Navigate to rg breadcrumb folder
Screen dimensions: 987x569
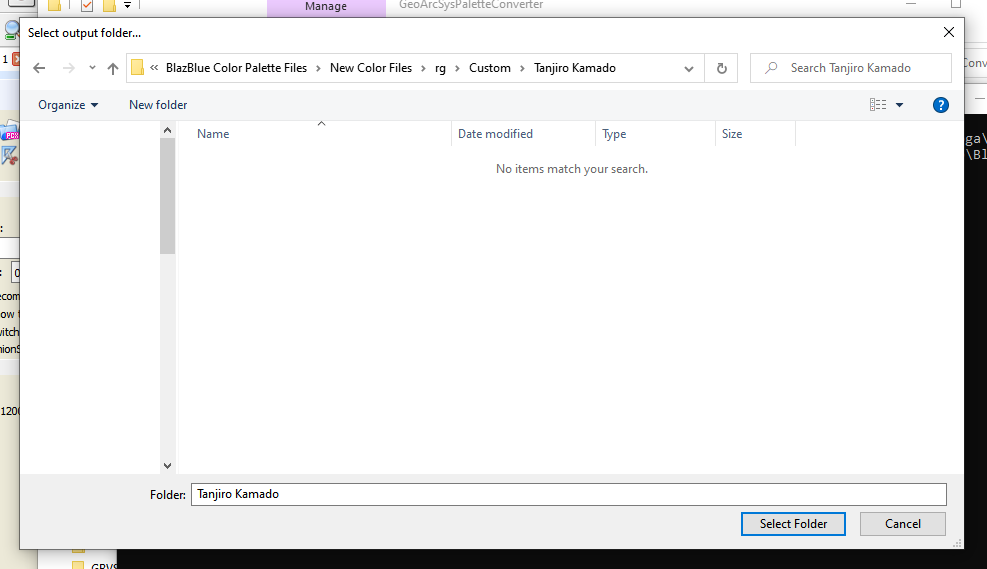click(x=440, y=68)
